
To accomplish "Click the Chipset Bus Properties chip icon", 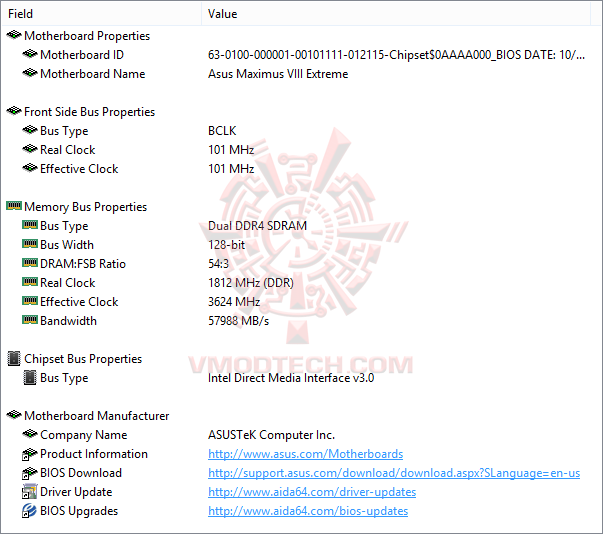I will (x=14, y=358).
